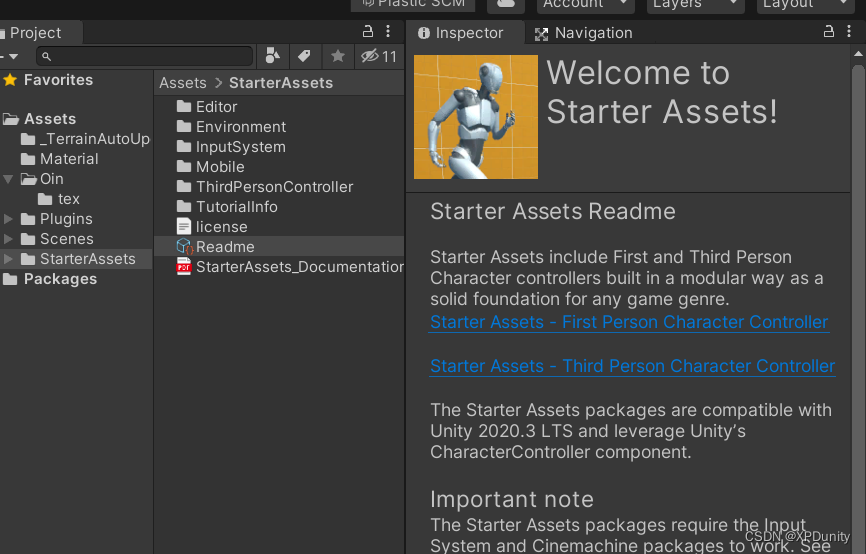Expand the Scenes folder arrow

[x=8, y=239]
